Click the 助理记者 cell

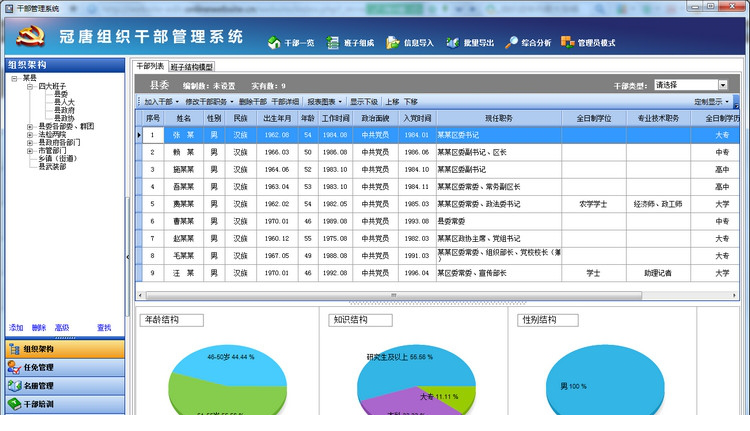(x=658, y=273)
